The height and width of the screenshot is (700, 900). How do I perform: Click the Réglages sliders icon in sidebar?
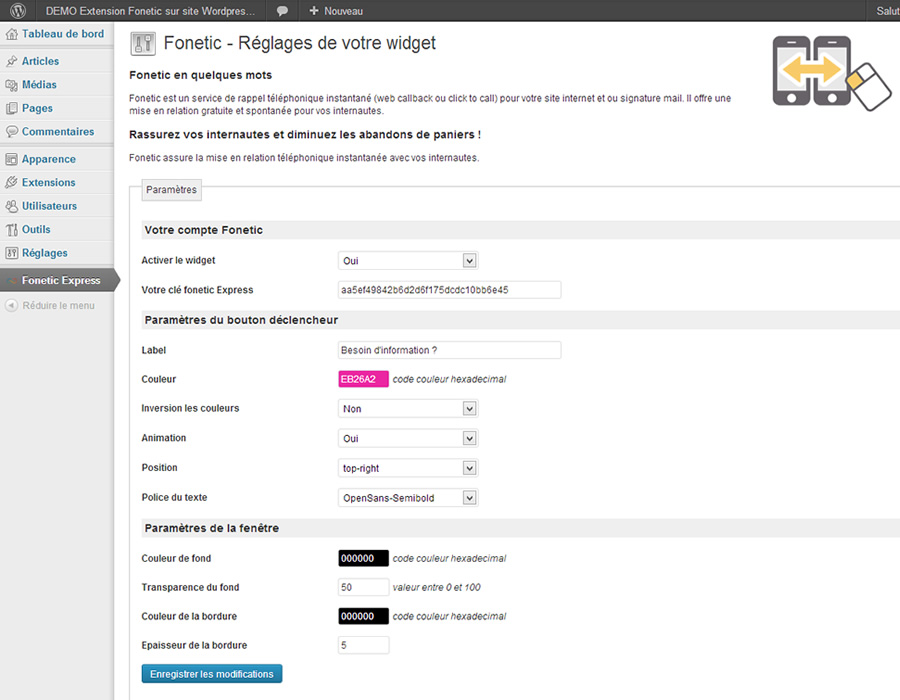point(11,253)
